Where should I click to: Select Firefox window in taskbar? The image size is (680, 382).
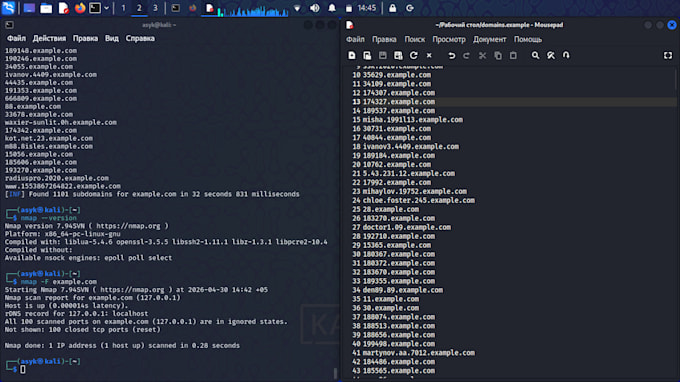click(193, 8)
